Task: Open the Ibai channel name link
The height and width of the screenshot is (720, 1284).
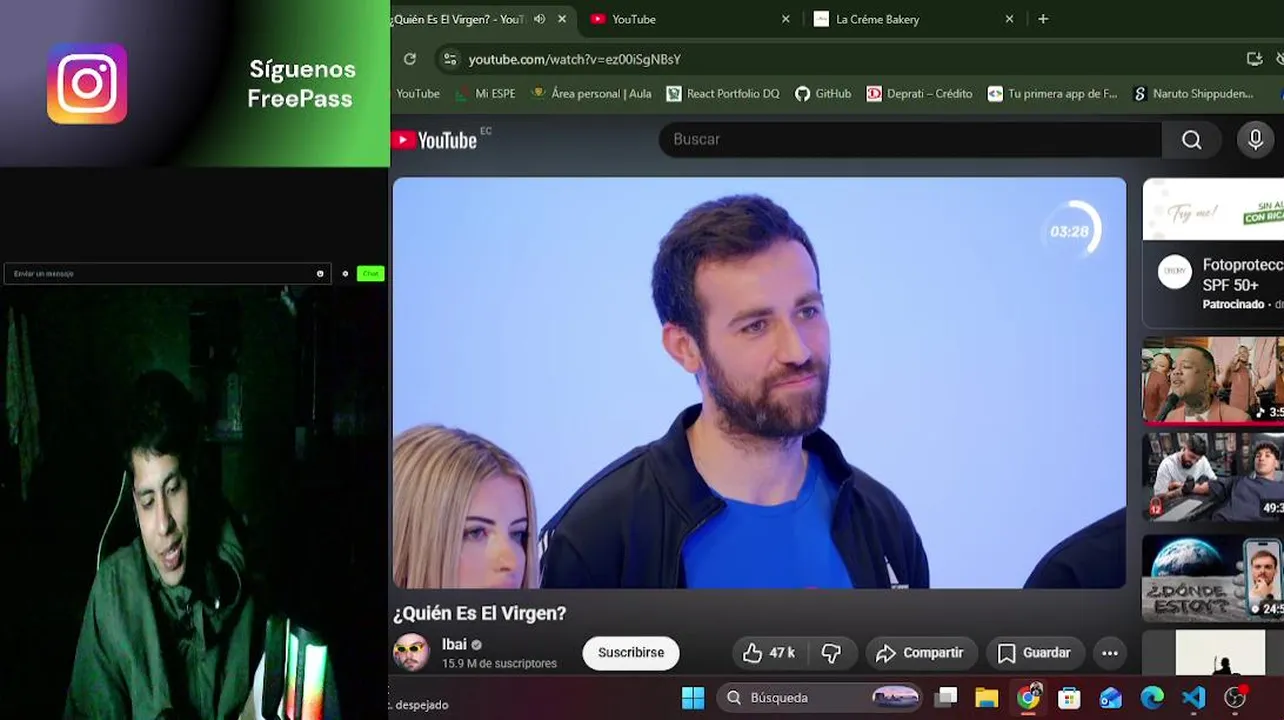Action: (454, 644)
